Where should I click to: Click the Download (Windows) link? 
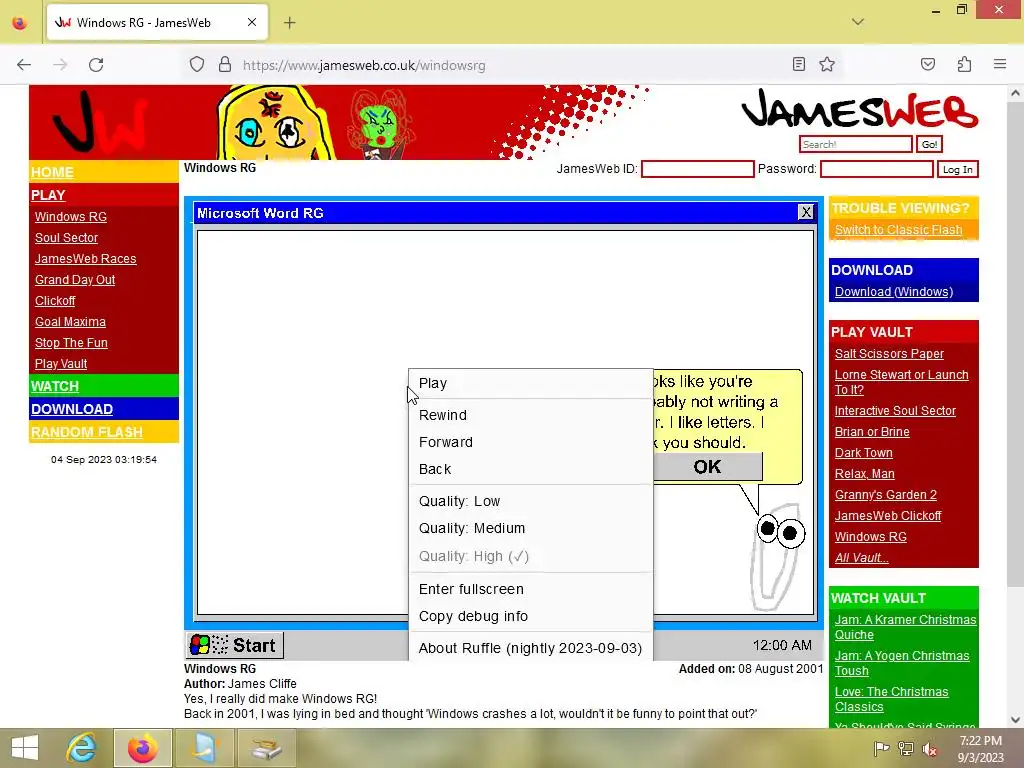coord(894,292)
